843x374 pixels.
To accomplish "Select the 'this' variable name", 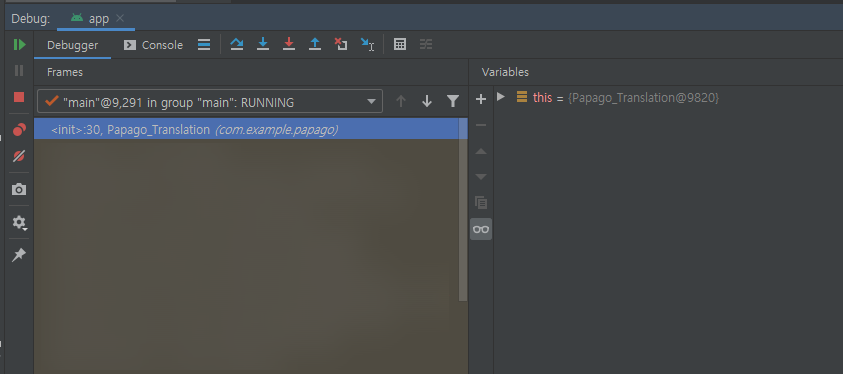I will pos(542,98).
